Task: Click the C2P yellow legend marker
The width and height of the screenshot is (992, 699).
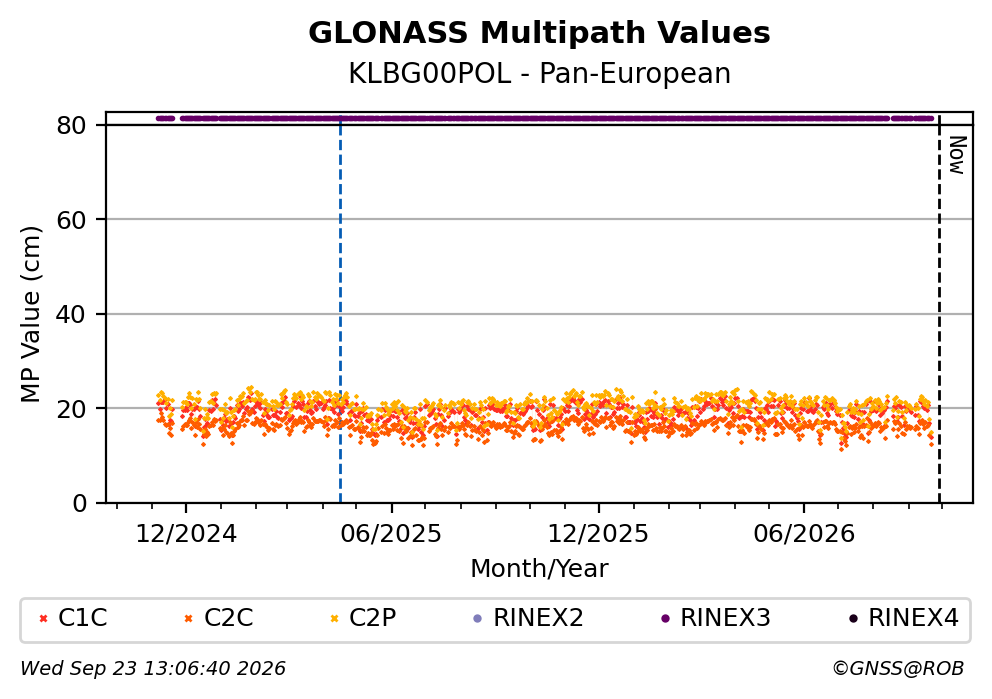Action: tap(334, 619)
